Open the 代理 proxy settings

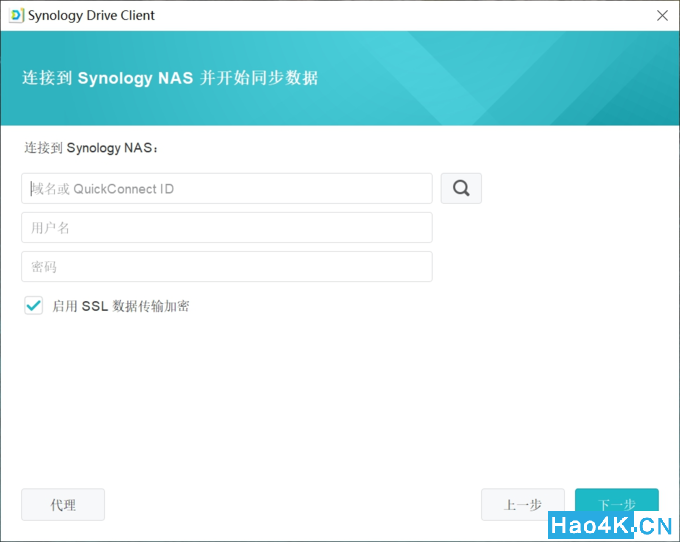63,504
